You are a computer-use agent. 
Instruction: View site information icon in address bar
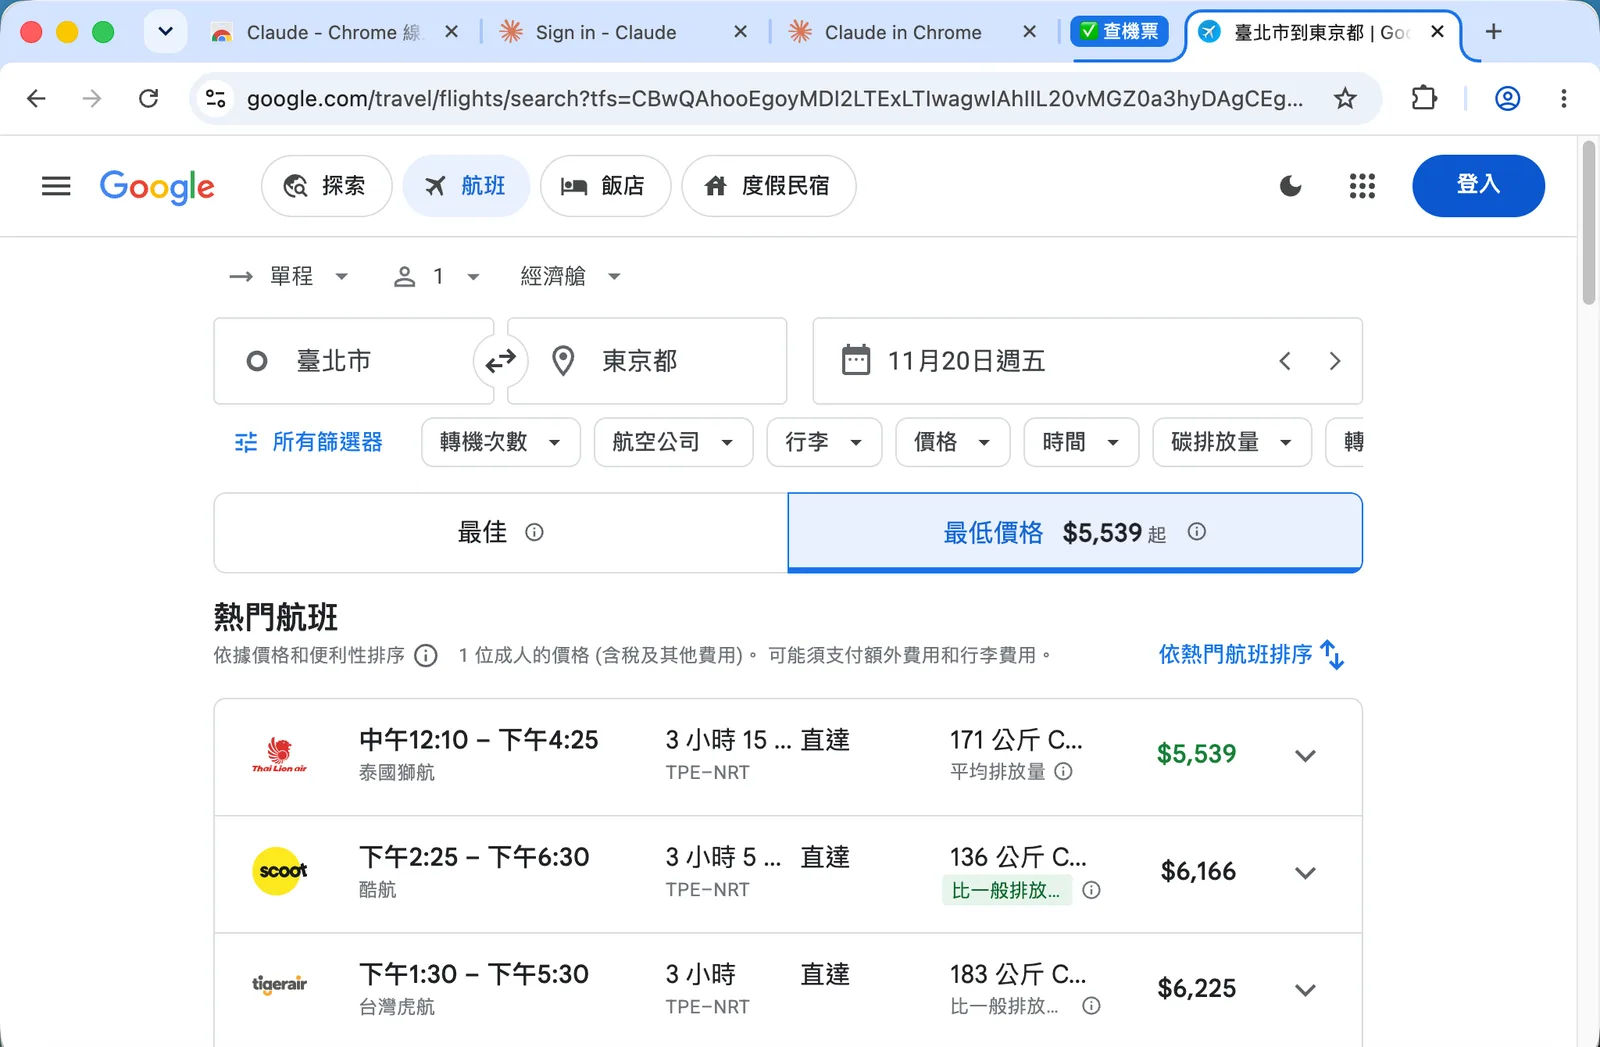coord(215,98)
